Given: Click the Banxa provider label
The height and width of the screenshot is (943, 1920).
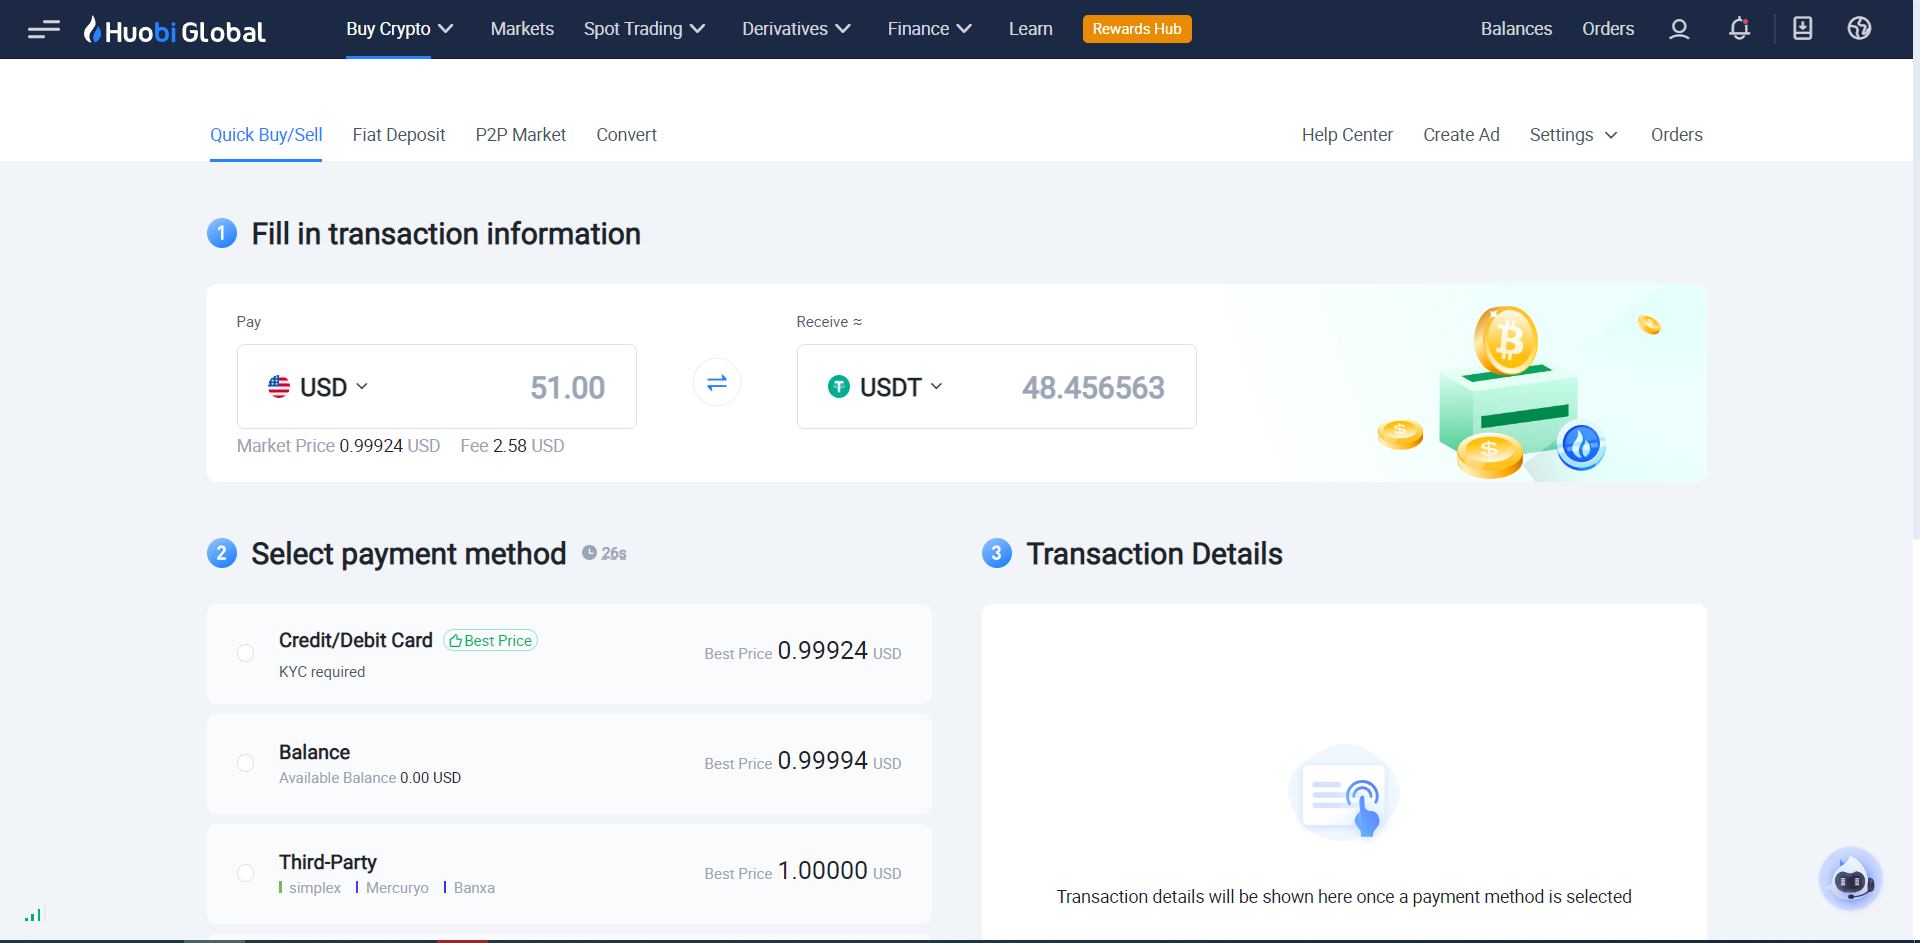Looking at the screenshot, I should [x=474, y=888].
